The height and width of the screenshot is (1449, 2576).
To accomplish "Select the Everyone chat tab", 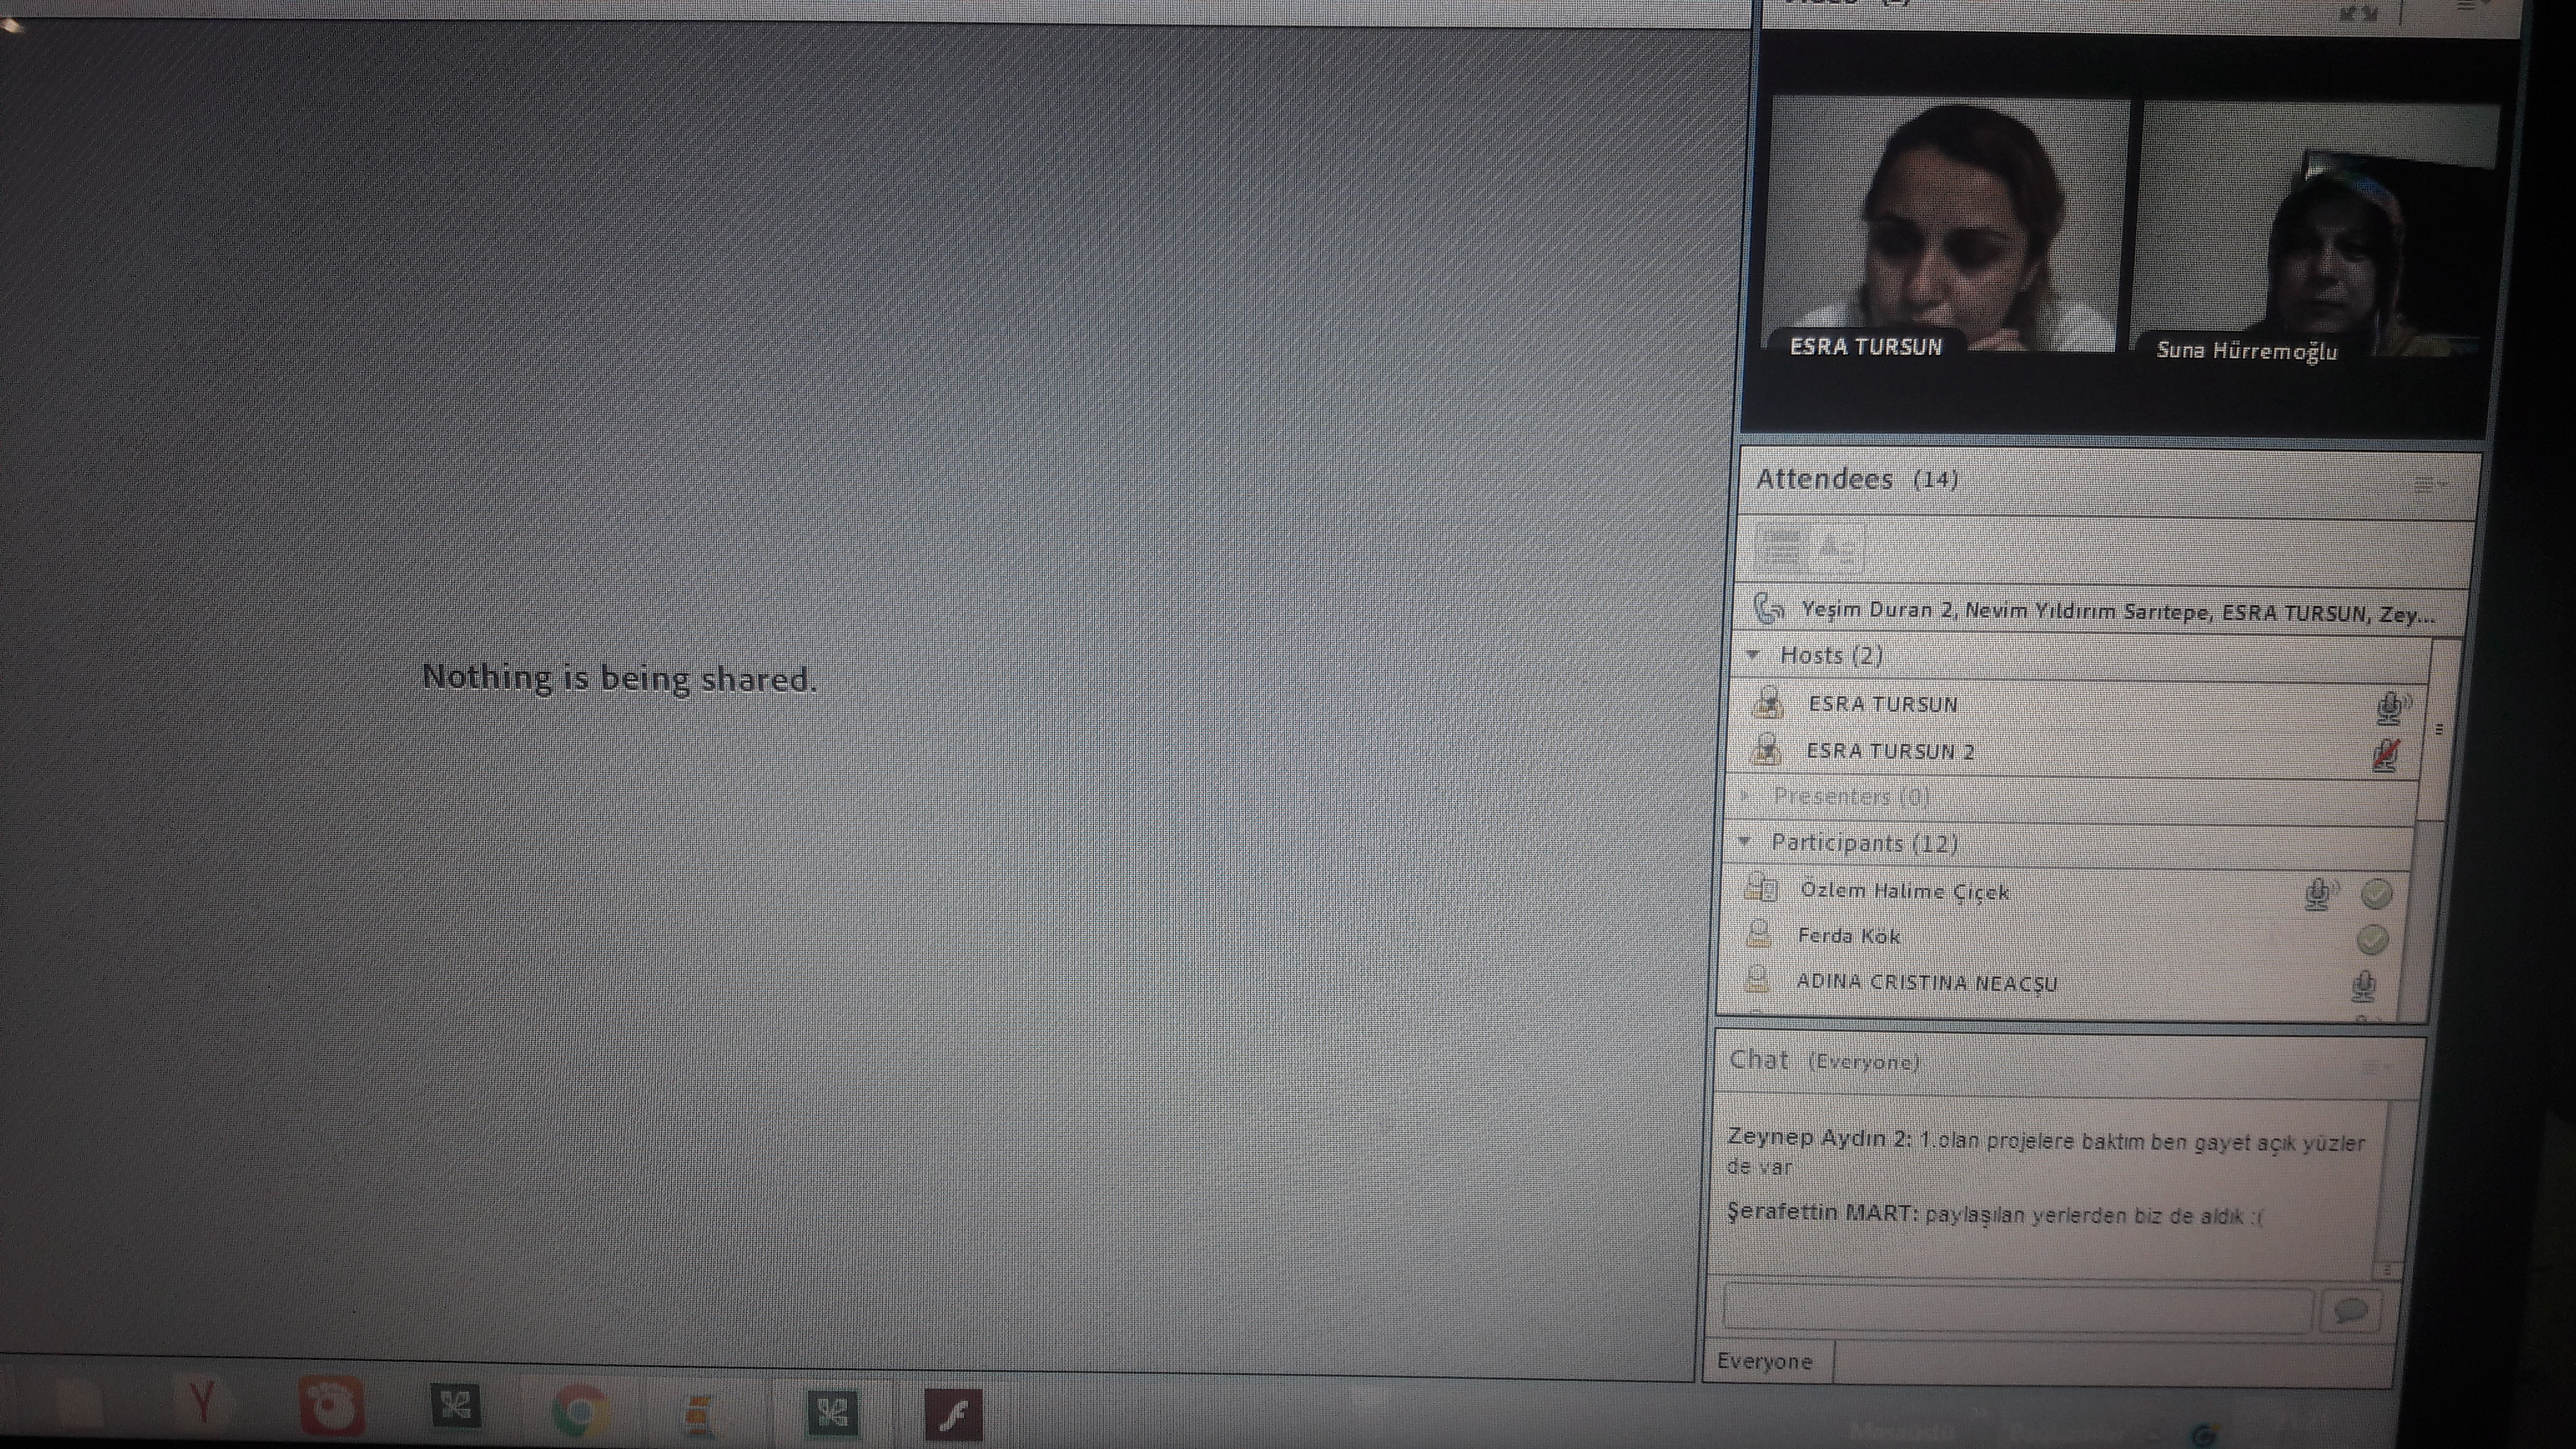I will (x=1765, y=1361).
